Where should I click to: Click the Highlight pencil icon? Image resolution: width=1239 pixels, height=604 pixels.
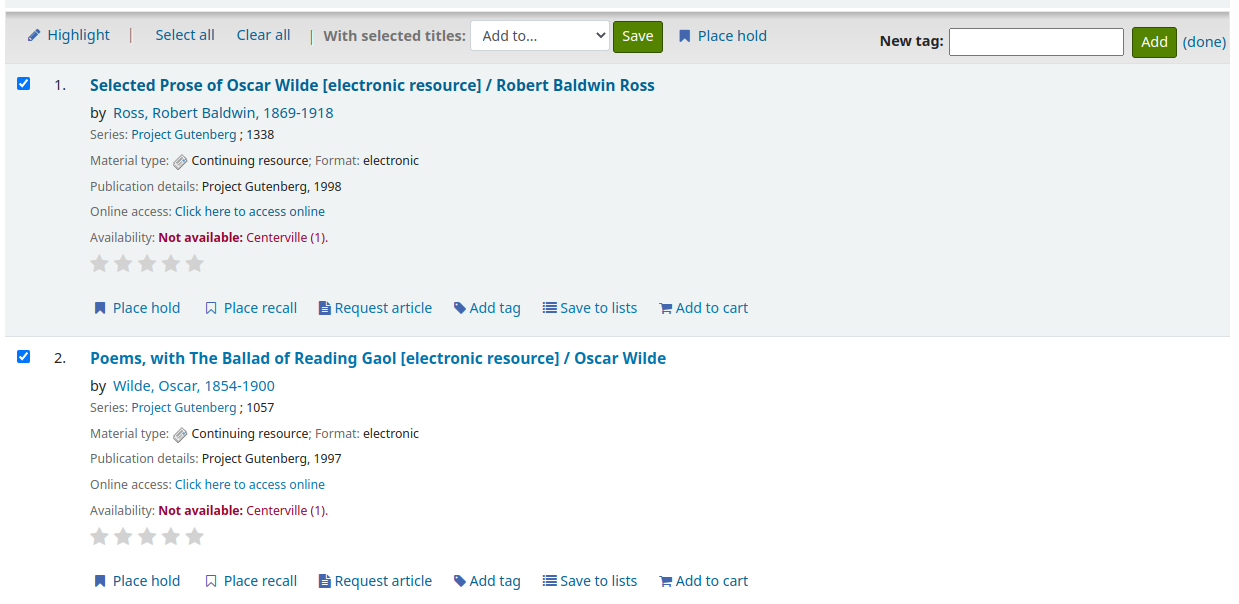(36, 35)
